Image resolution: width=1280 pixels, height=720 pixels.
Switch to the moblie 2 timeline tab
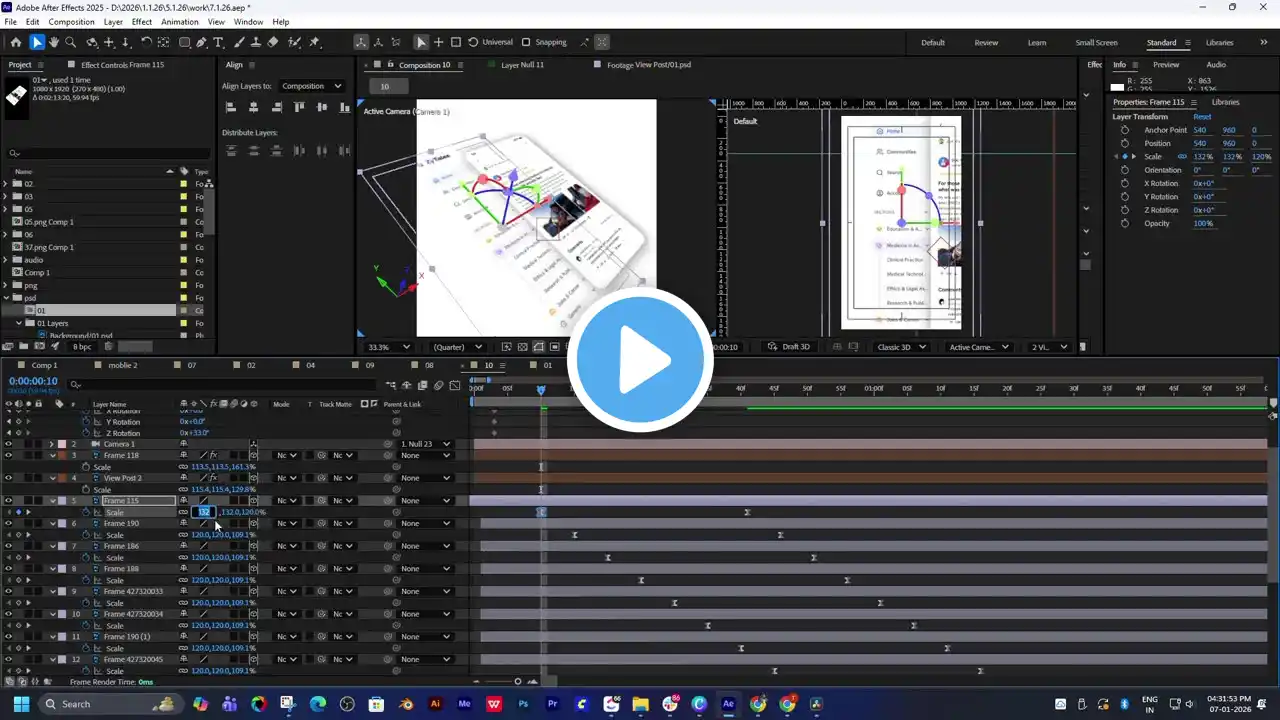click(122, 365)
